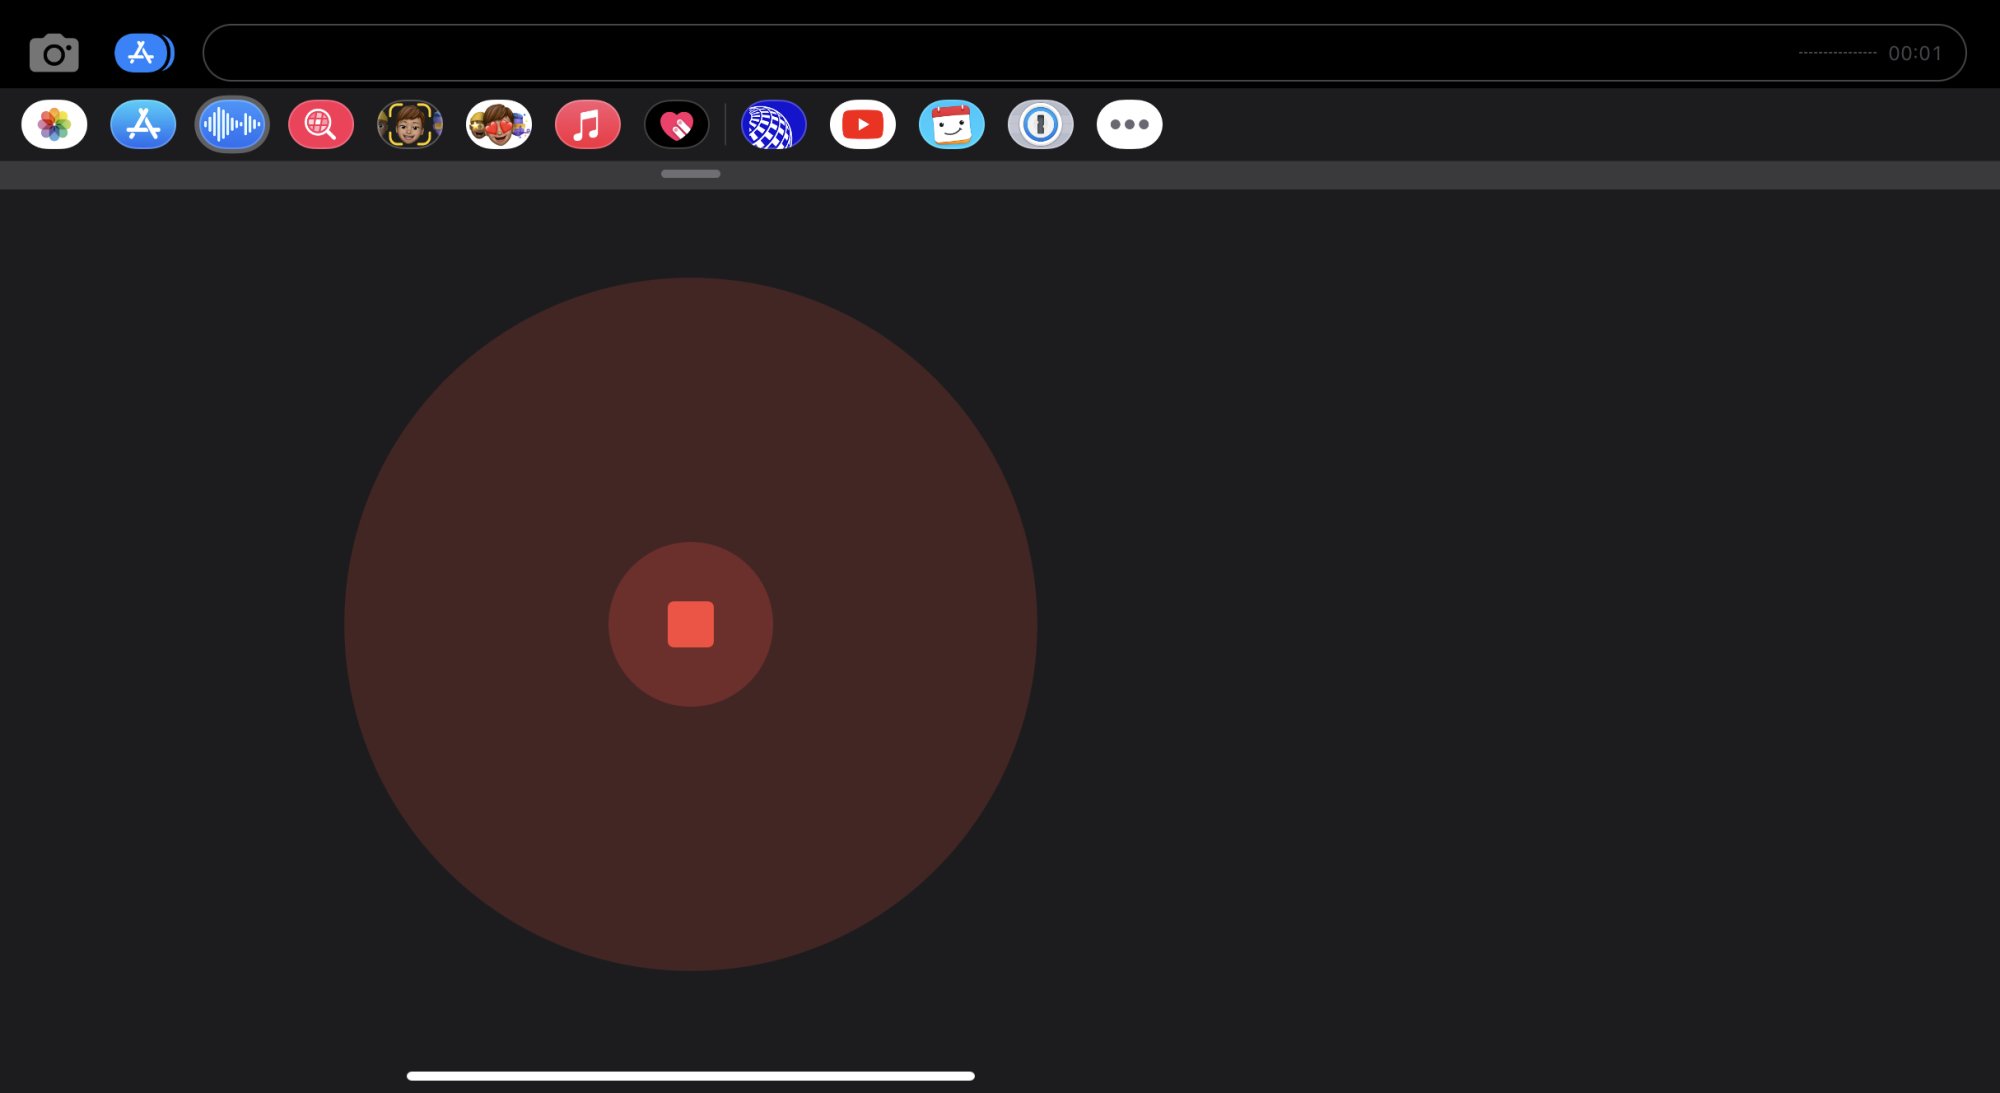2000x1093 pixels.
Task: Click the app drawer grabber handle
Action: pyautogui.click(x=690, y=174)
